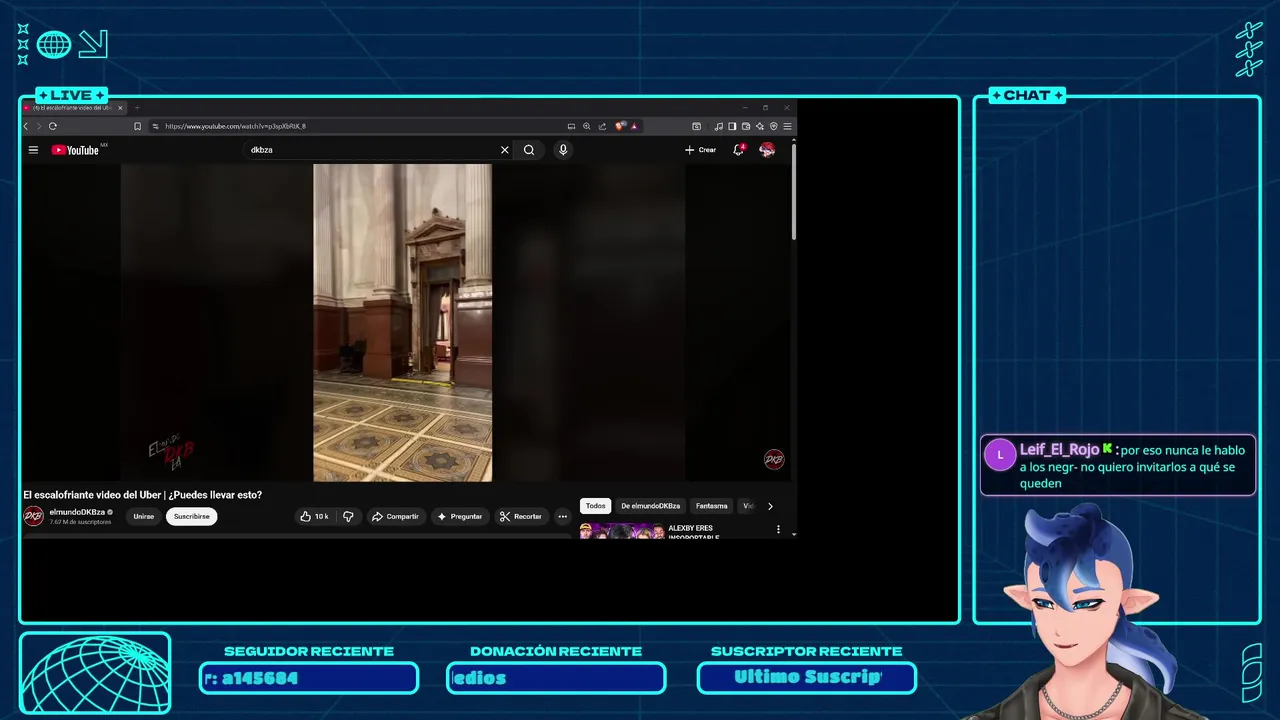Click Crear button on YouTube

pos(700,150)
